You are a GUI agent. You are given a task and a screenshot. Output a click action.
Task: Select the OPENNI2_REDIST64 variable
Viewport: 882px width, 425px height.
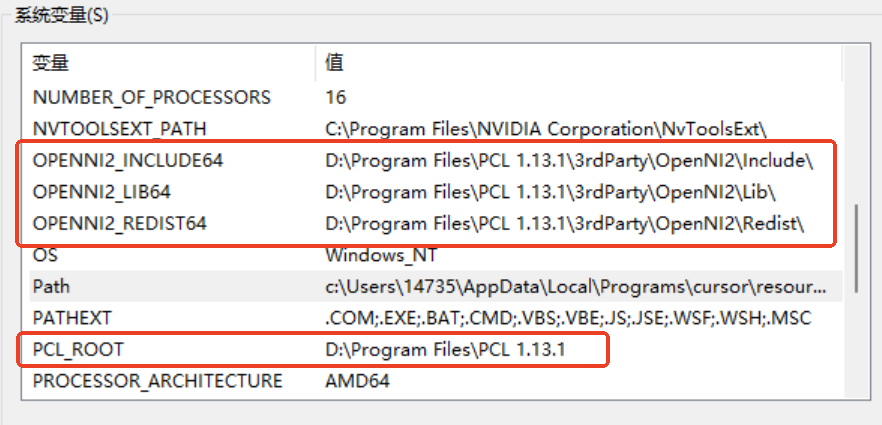click(x=120, y=224)
